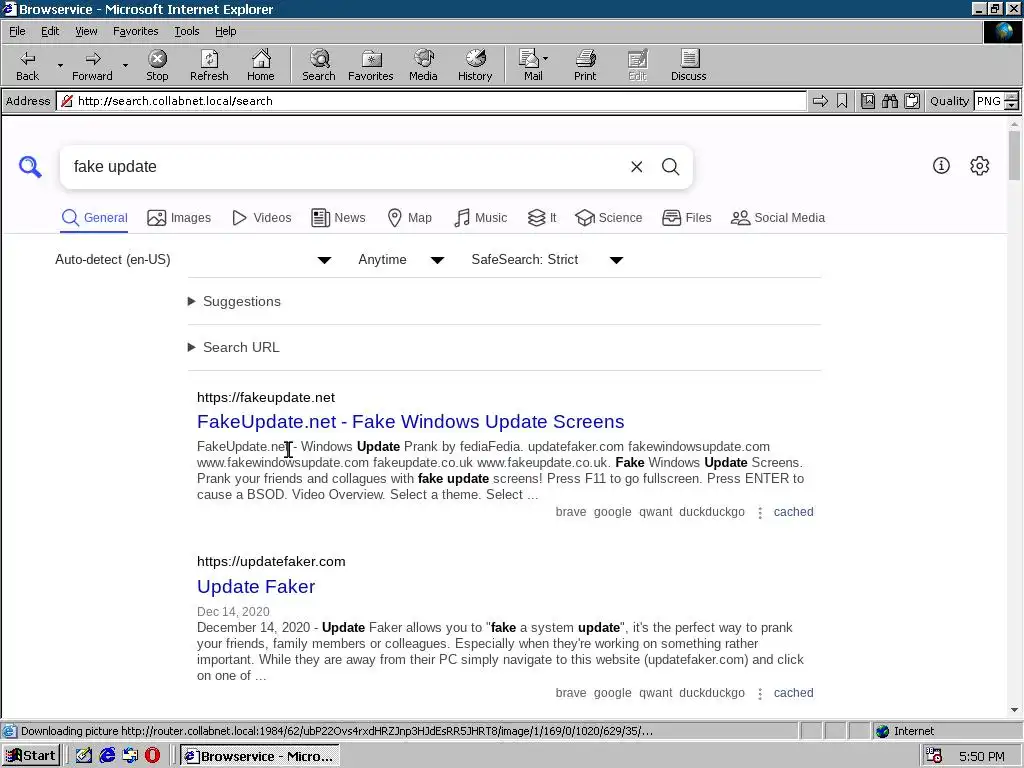Click the Go arrow next to address bar

(820, 101)
